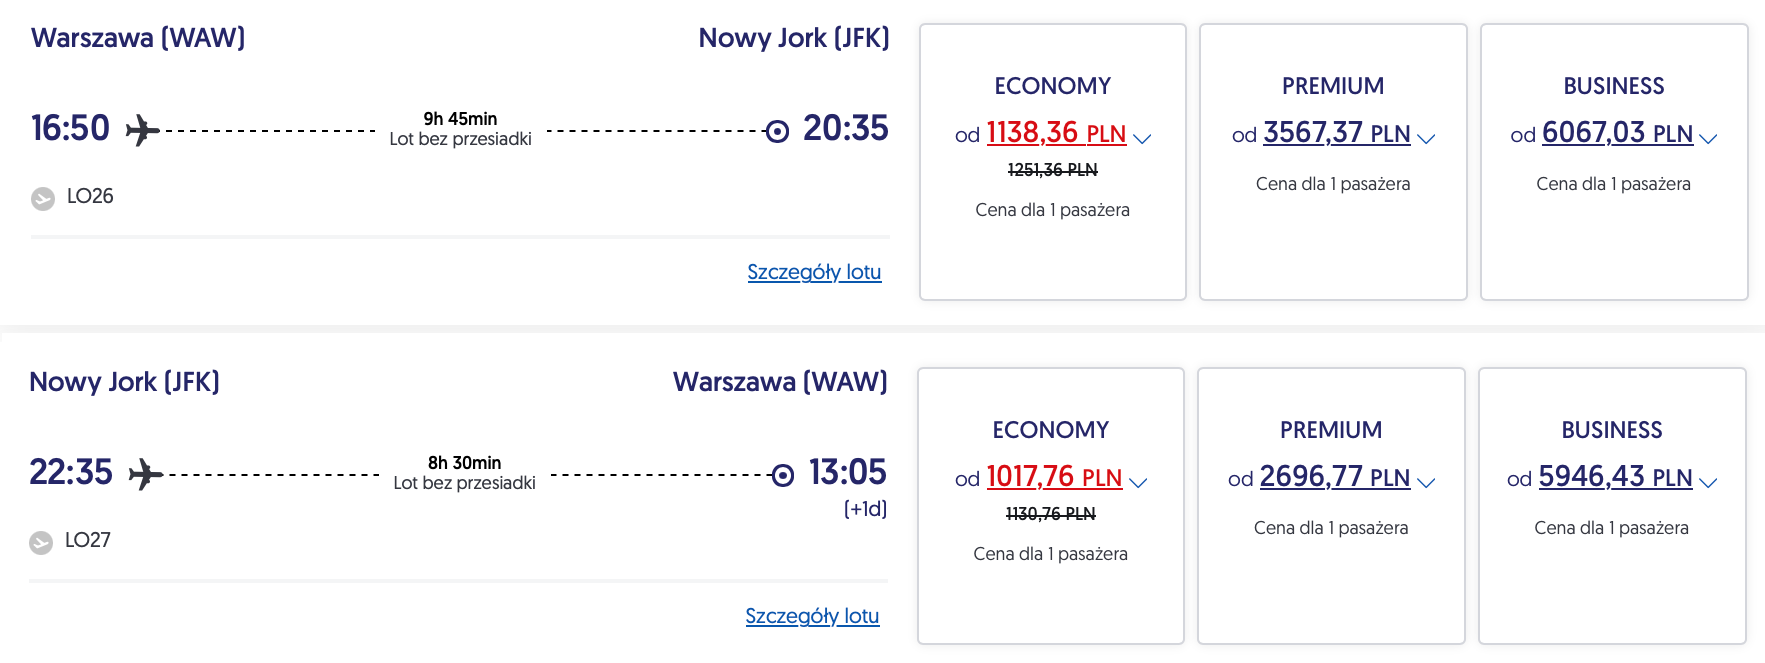This screenshot has width=1765, height=663.
Task: Select the PREMIUM card for return flight
Action: pyautogui.click(x=1331, y=590)
